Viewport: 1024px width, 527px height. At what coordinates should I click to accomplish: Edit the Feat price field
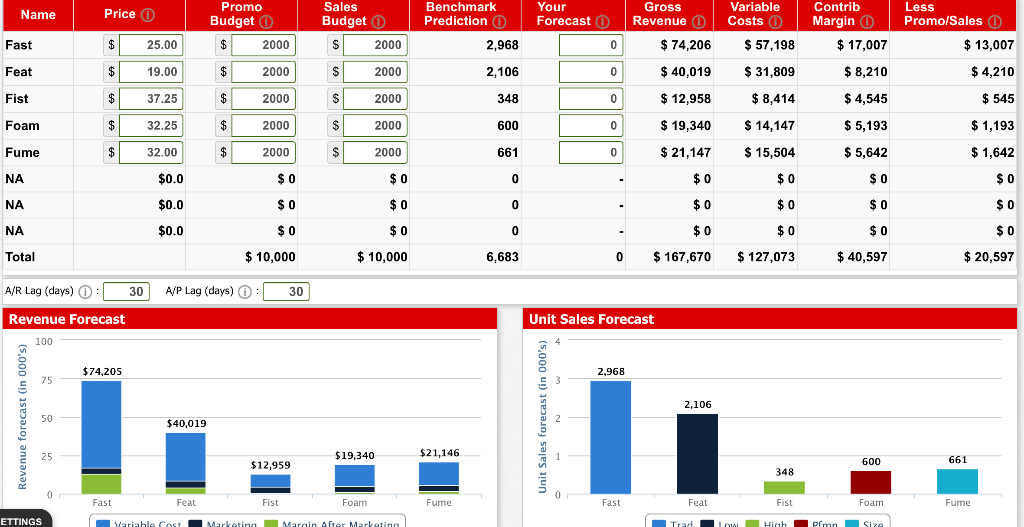click(x=151, y=72)
